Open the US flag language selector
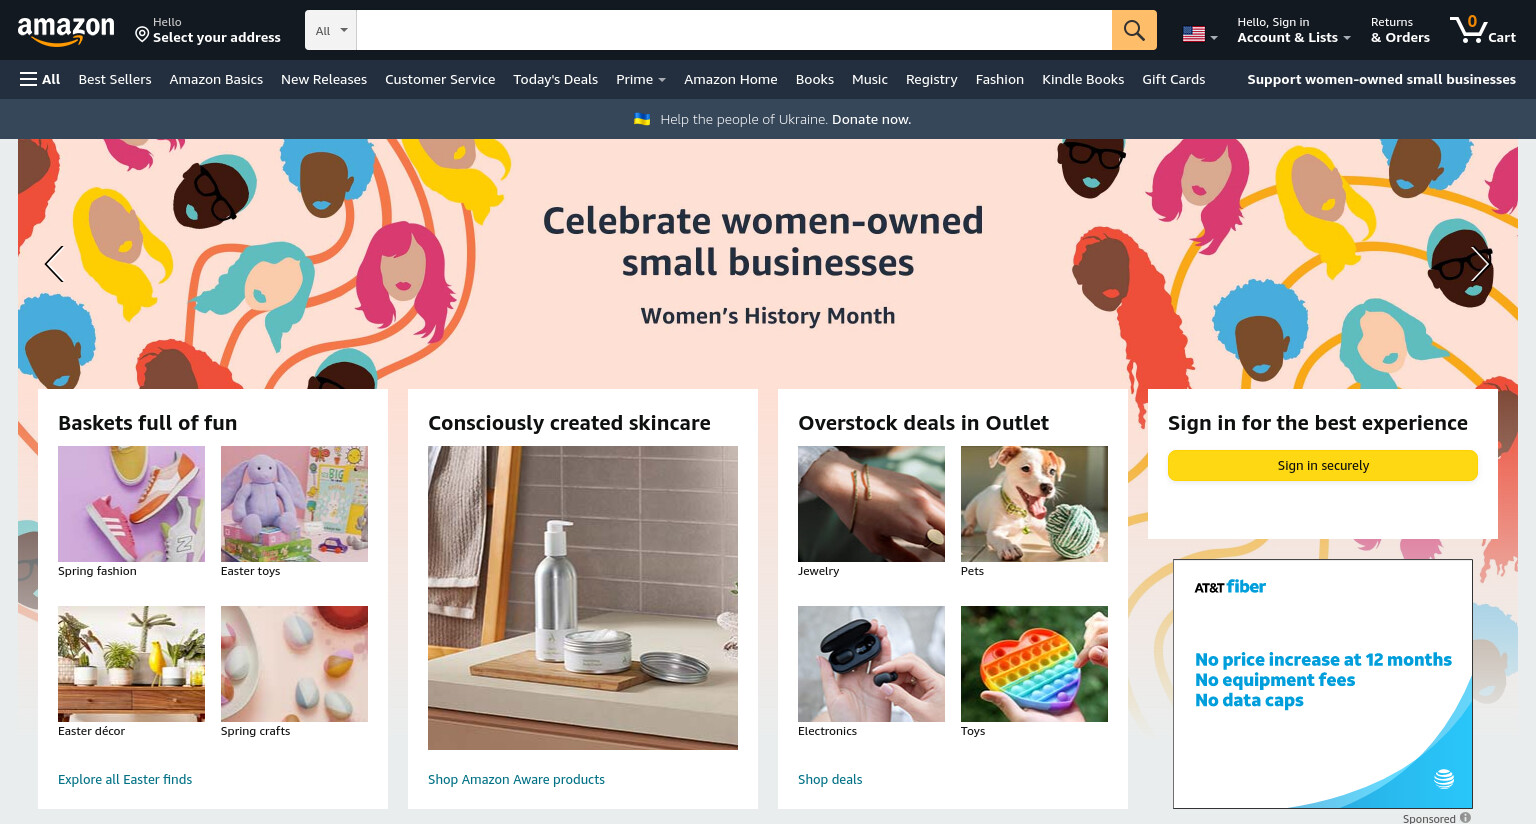 [1200, 34]
